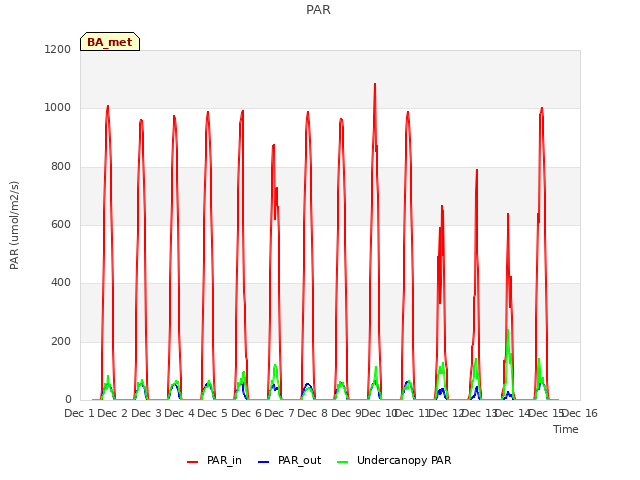Image resolution: width=640 pixels, height=480 pixels.
Task: Click the Time x-axis label
Action: coord(566,429)
